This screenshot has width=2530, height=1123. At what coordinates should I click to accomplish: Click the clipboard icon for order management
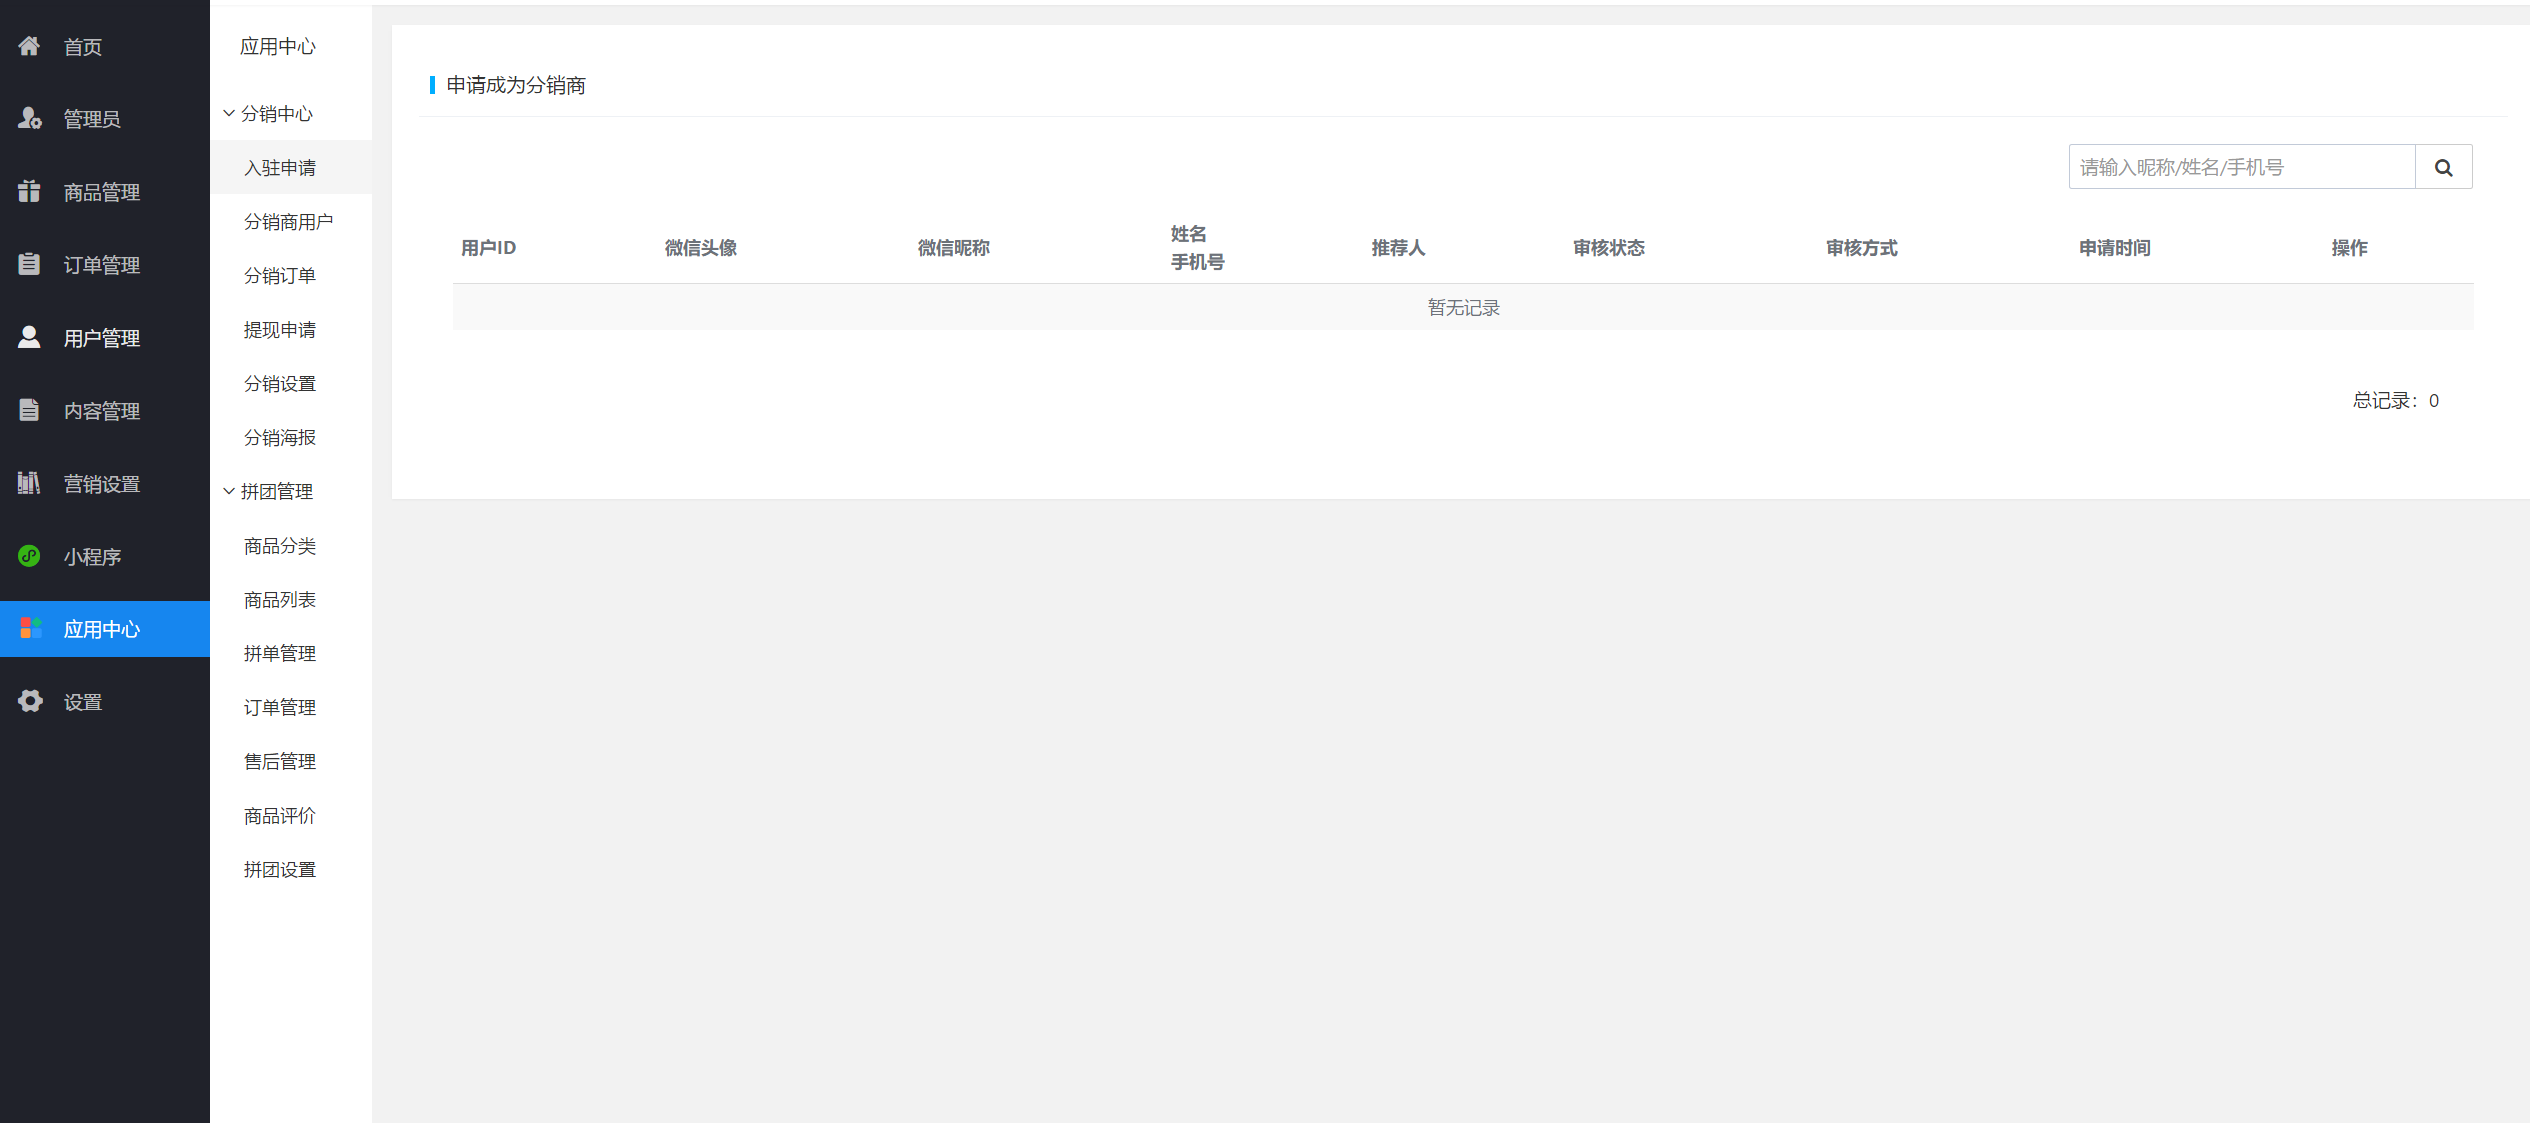[29, 264]
